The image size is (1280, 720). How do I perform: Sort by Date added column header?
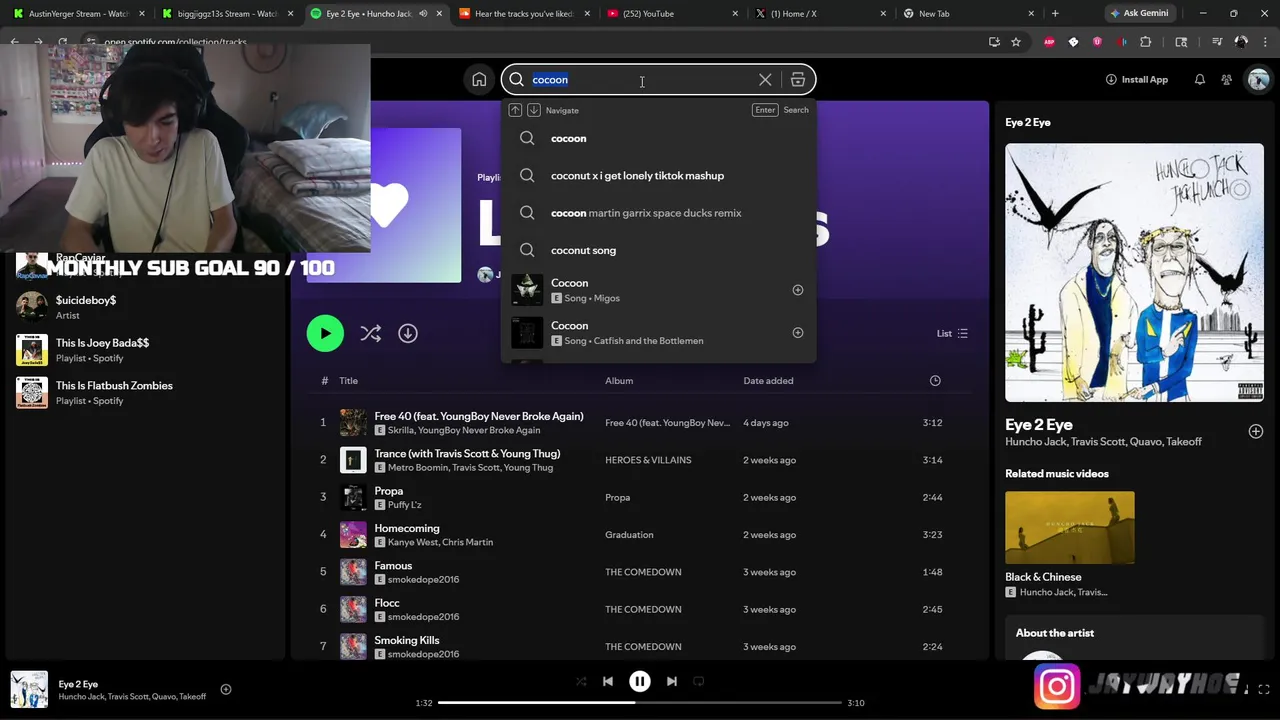768,381
